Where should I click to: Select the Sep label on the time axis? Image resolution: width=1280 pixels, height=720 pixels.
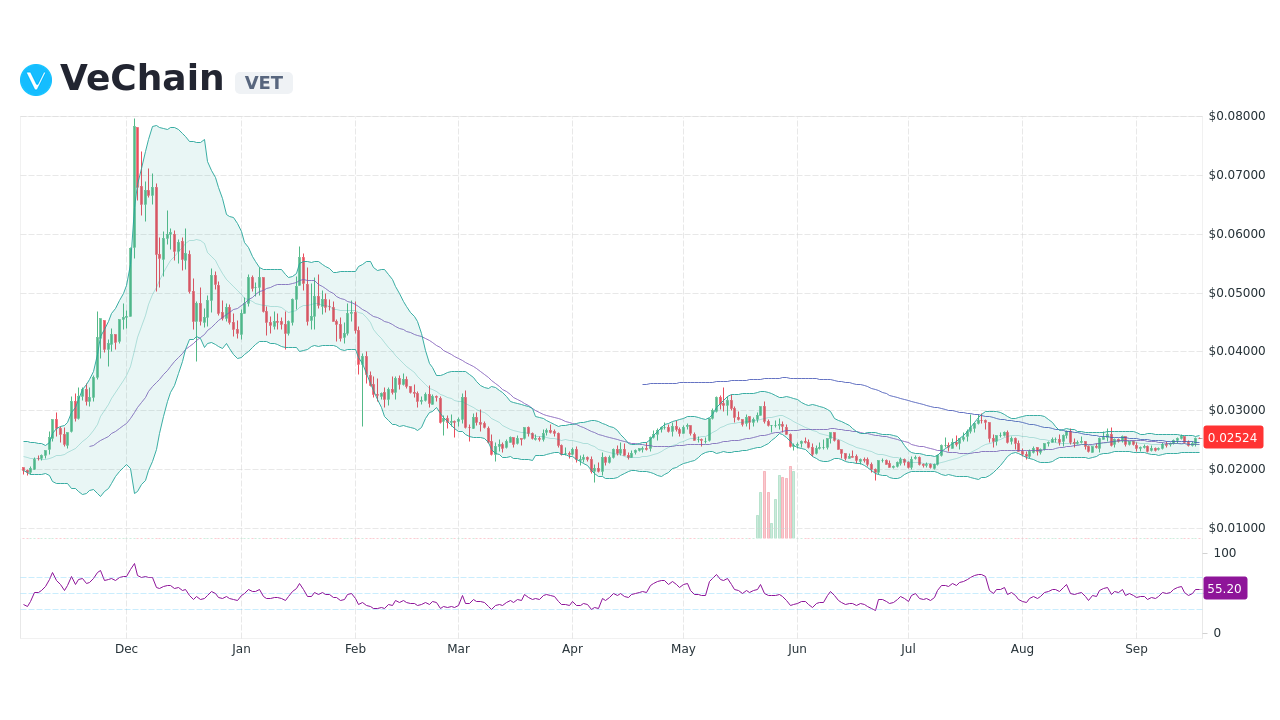1136,648
